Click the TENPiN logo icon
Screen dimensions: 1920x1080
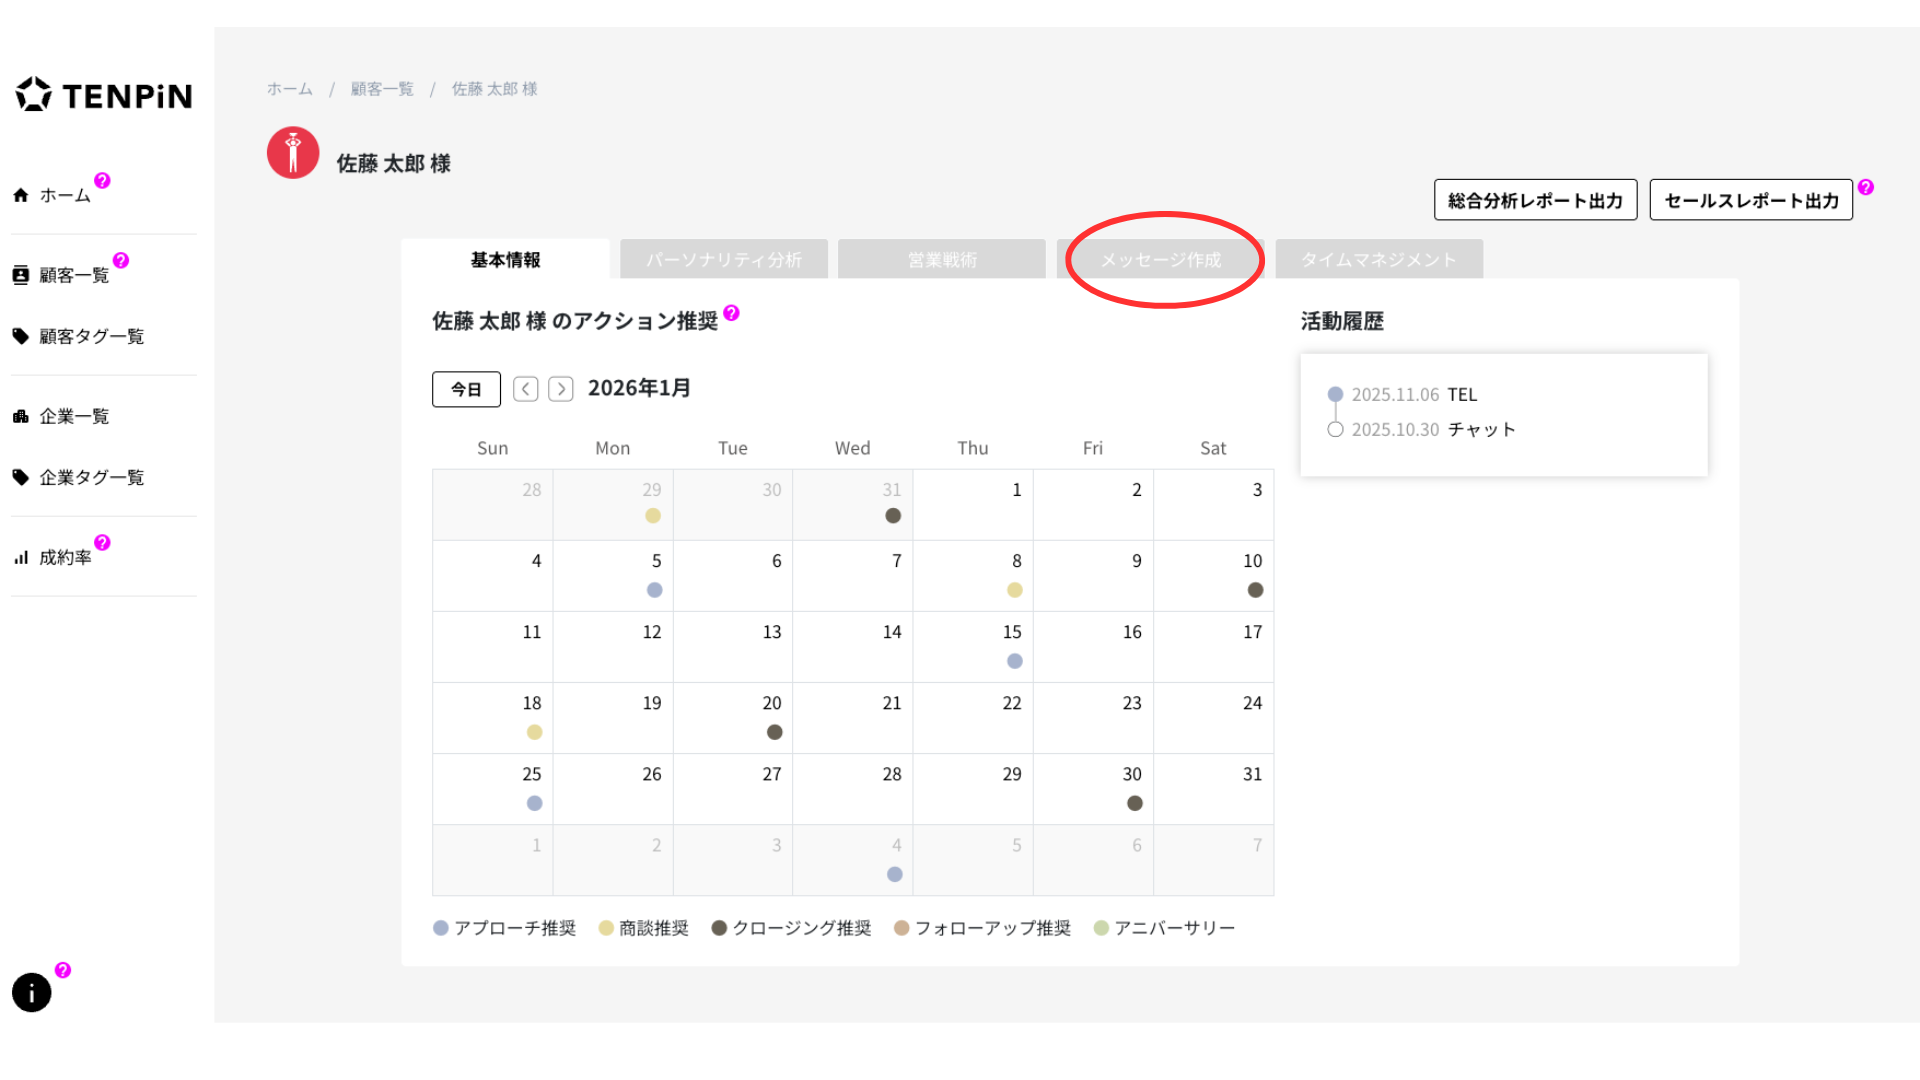[x=33, y=95]
